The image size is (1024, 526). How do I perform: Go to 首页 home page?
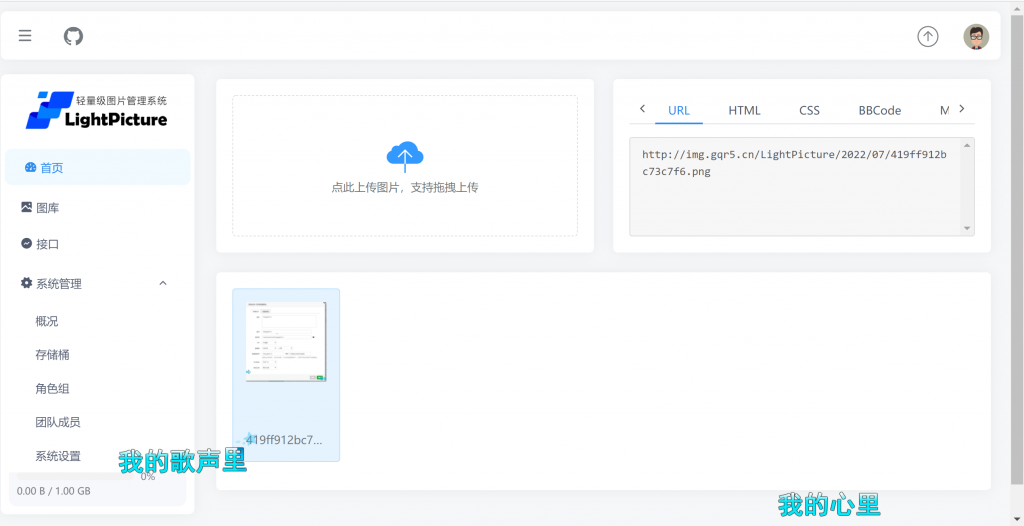tap(97, 167)
